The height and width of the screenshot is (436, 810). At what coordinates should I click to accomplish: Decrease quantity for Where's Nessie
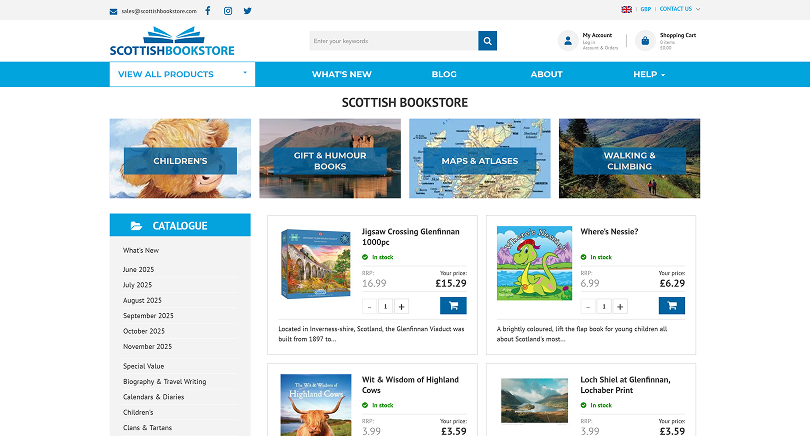click(x=588, y=307)
